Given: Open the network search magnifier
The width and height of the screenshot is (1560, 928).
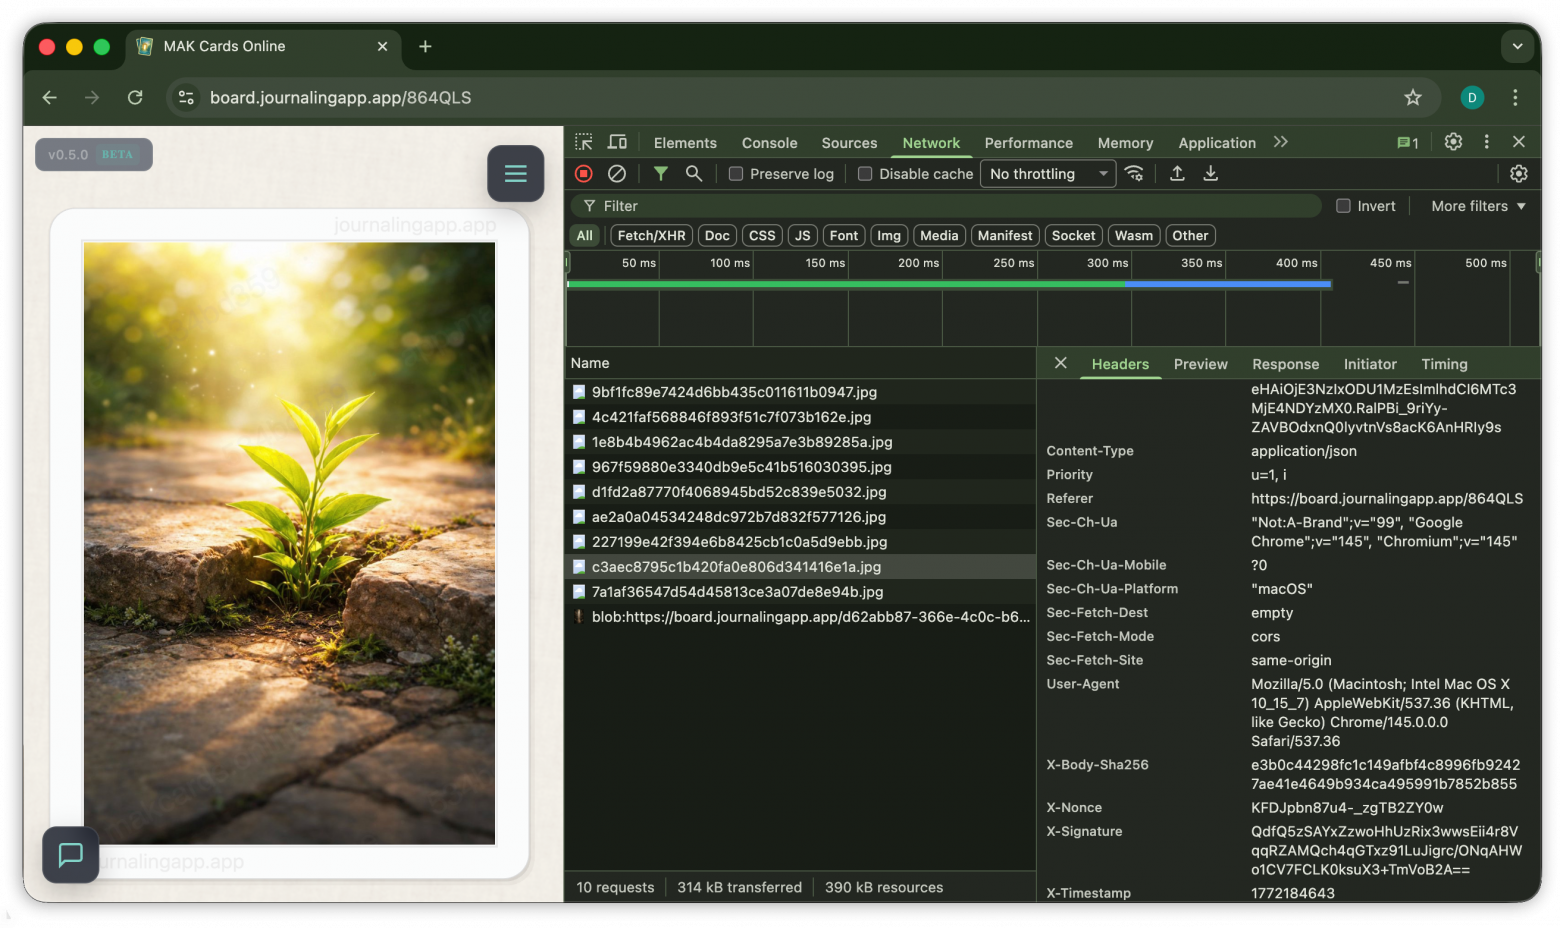Looking at the screenshot, I should pyautogui.click(x=693, y=174).
